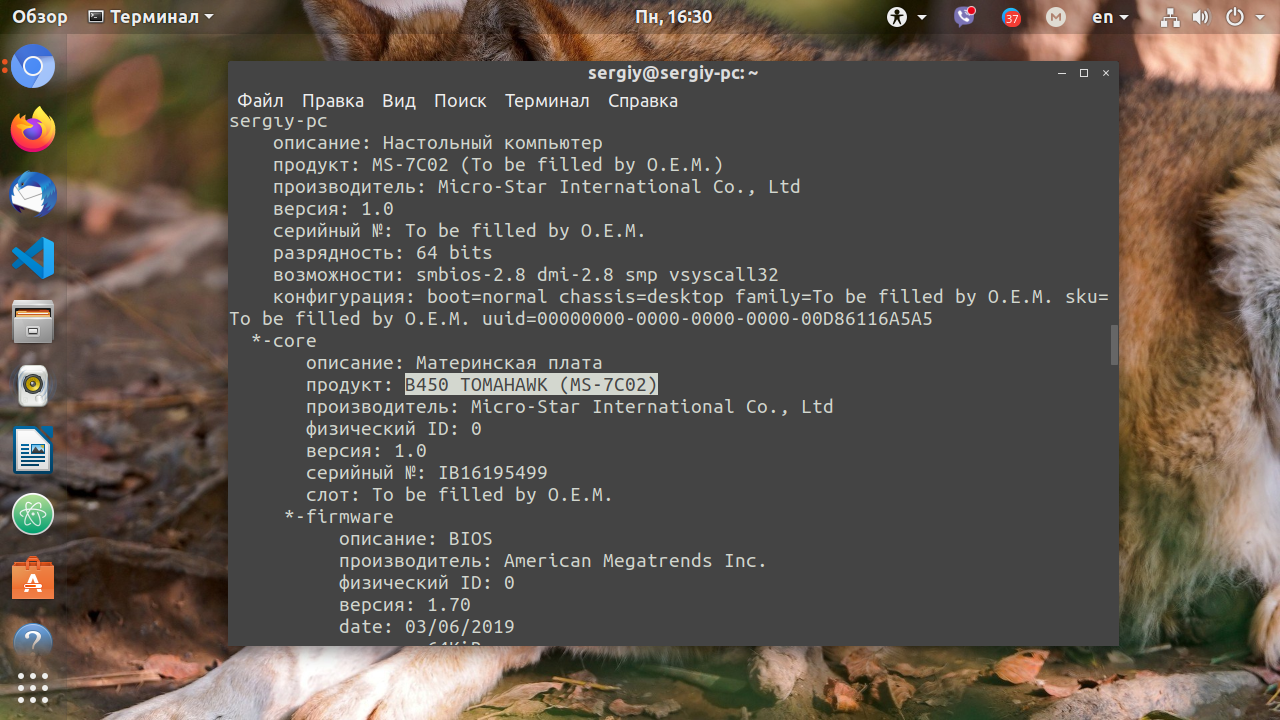Click the terminal title sergiy@sergiy-pc: ~

pyautogui.click(x=673, y=73)
